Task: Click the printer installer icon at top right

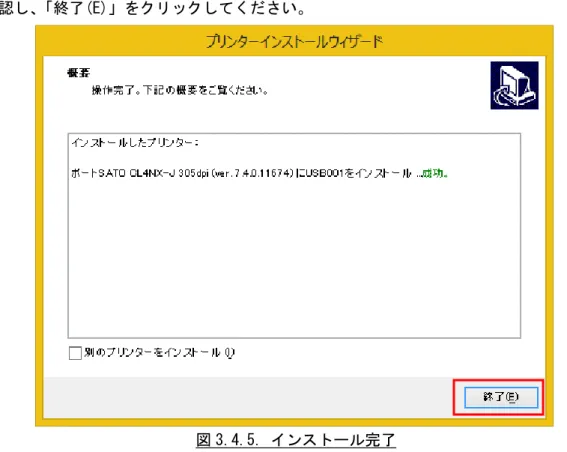Action: [514, 85]
